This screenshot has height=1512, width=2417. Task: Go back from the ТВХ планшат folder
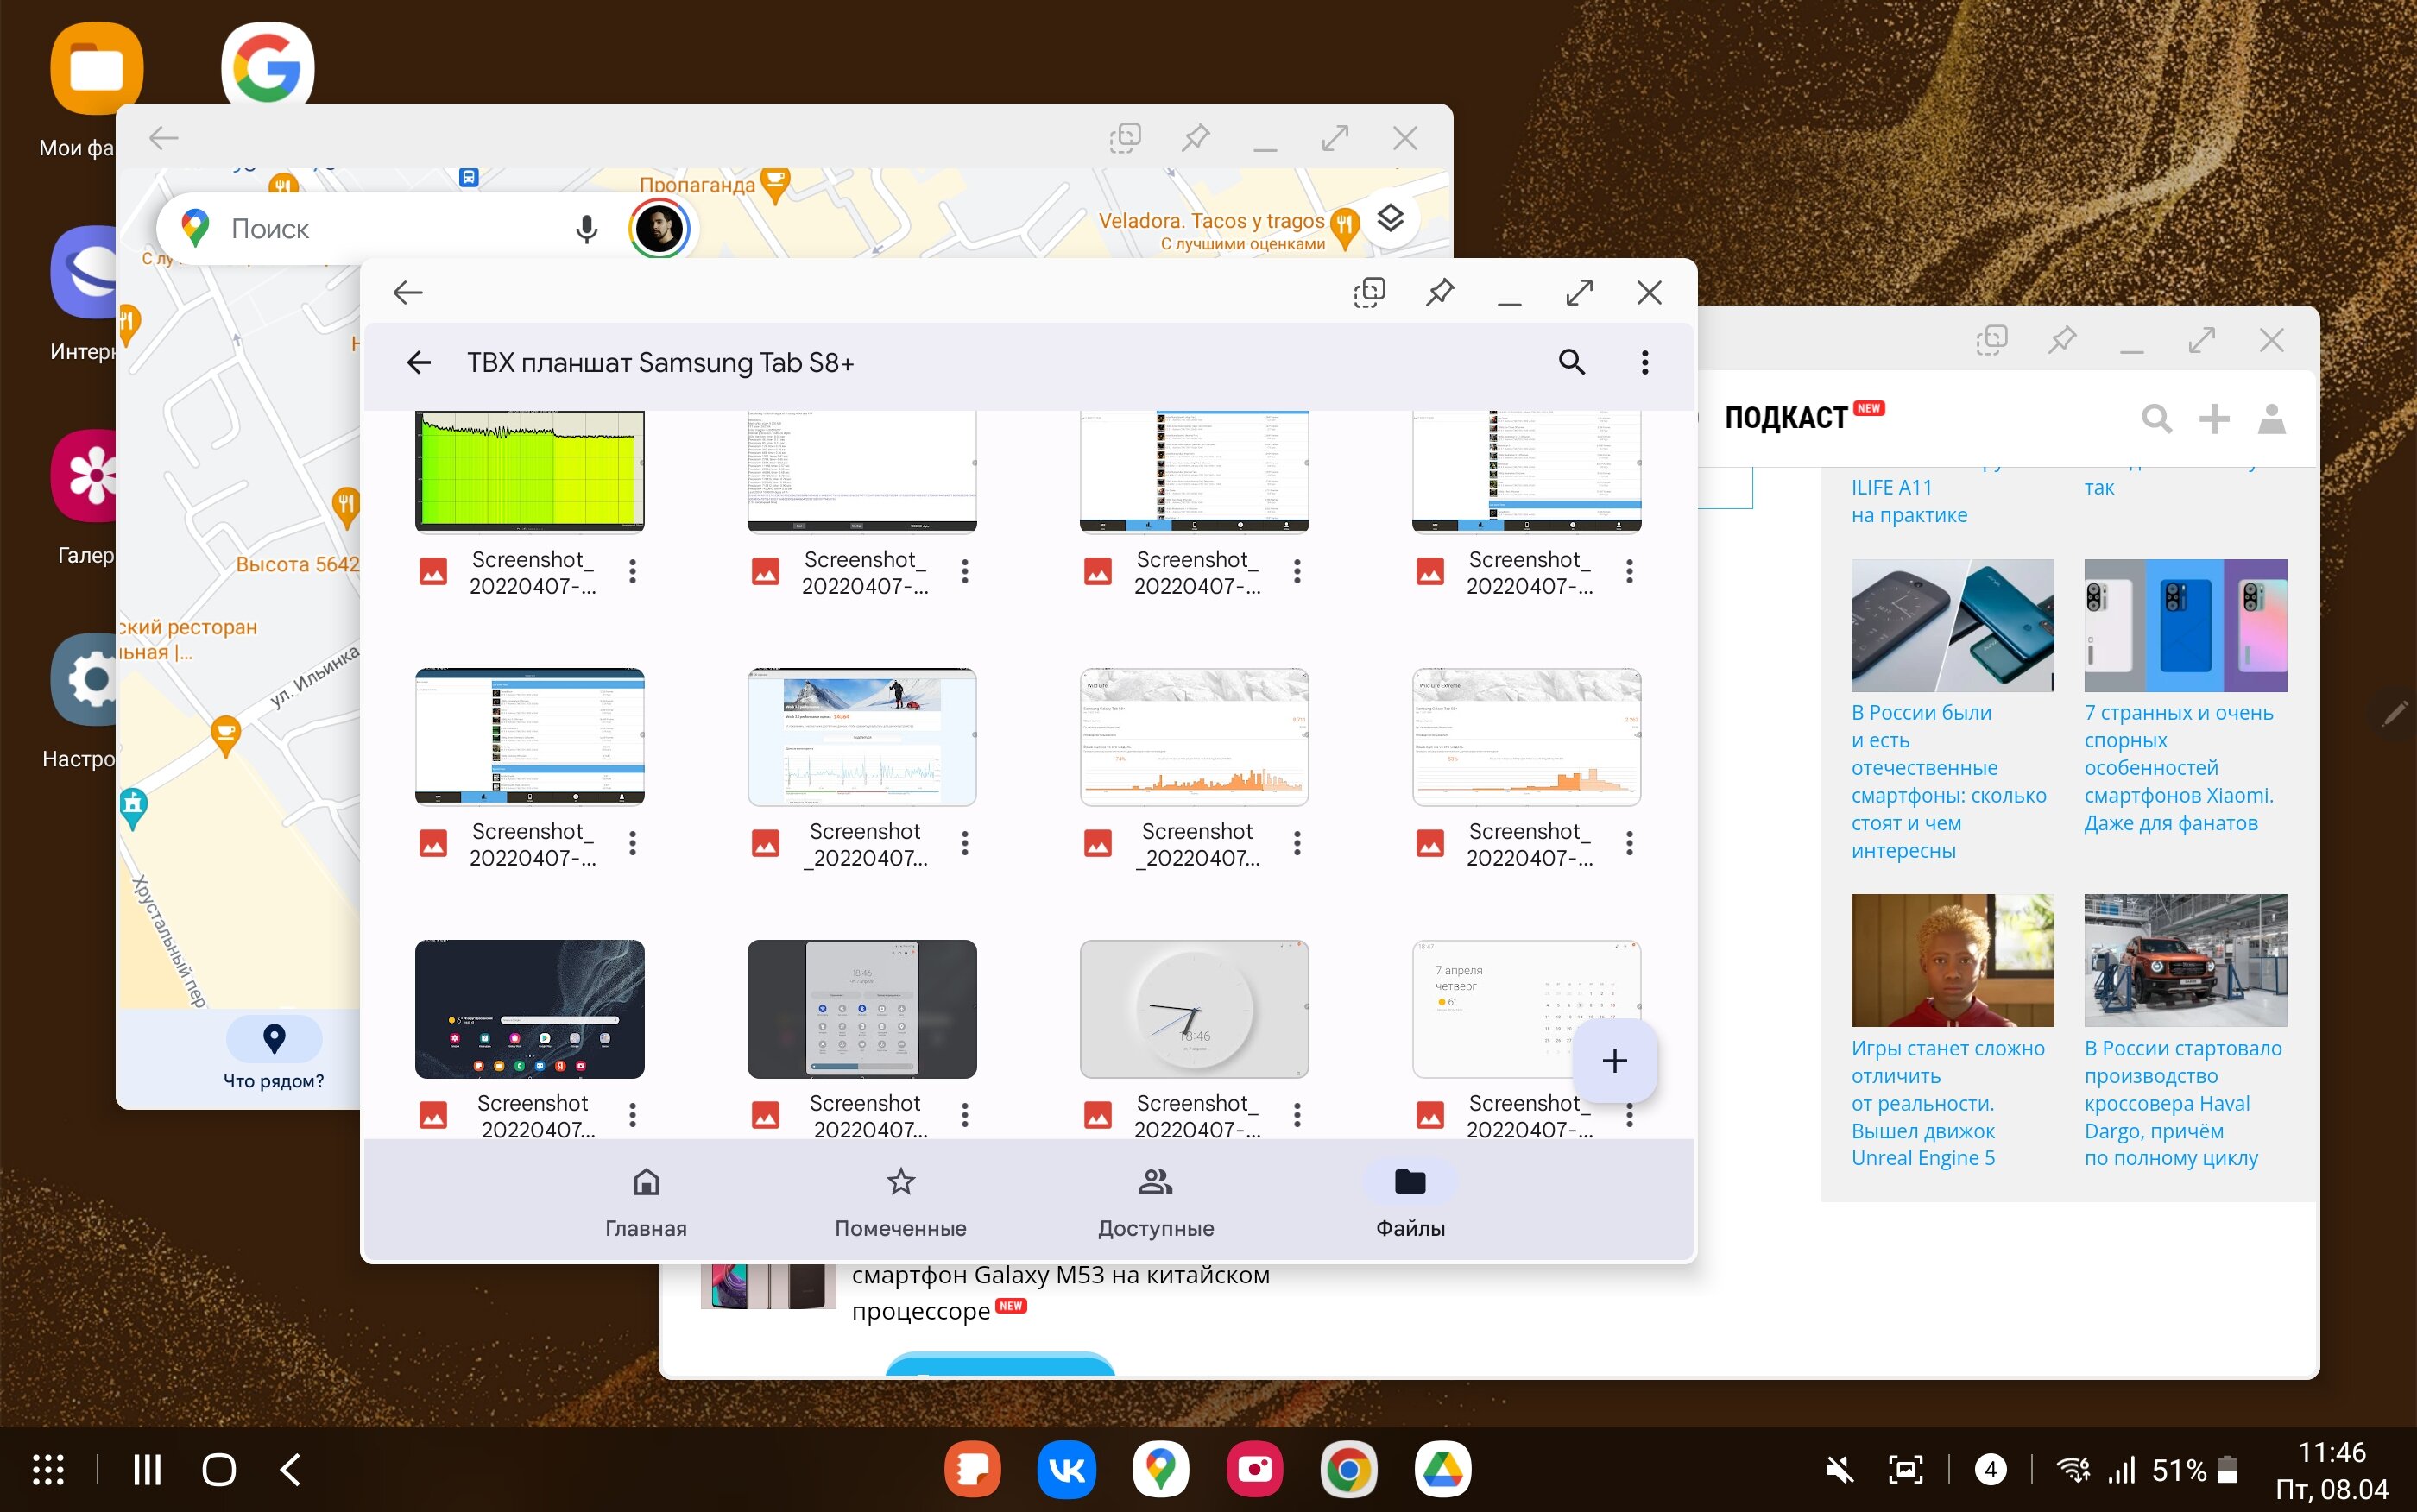click(x=419, y=362)
